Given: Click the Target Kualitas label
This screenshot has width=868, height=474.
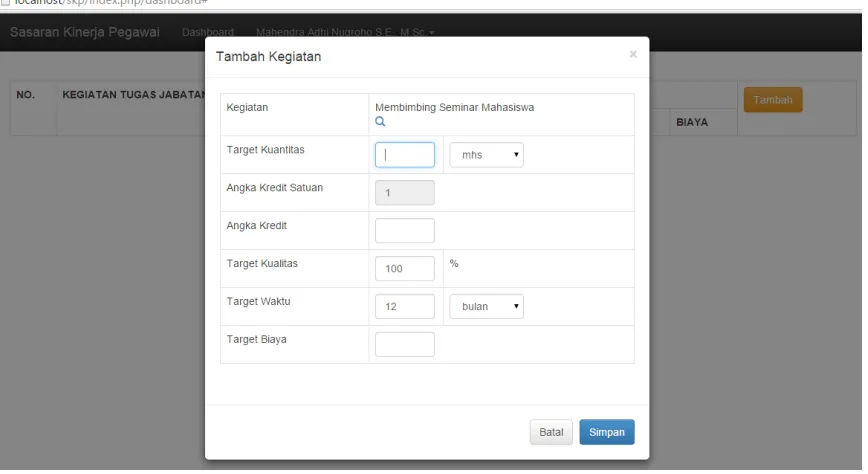Looking at the screenshot, I should pyautogui.click(x=262, y=264).
